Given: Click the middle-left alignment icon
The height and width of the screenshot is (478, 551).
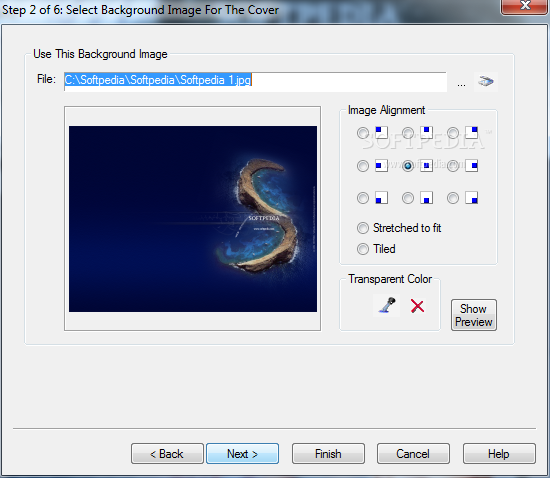Looking at the screenshot, I should pyautogui.click(x=382, y=166).
